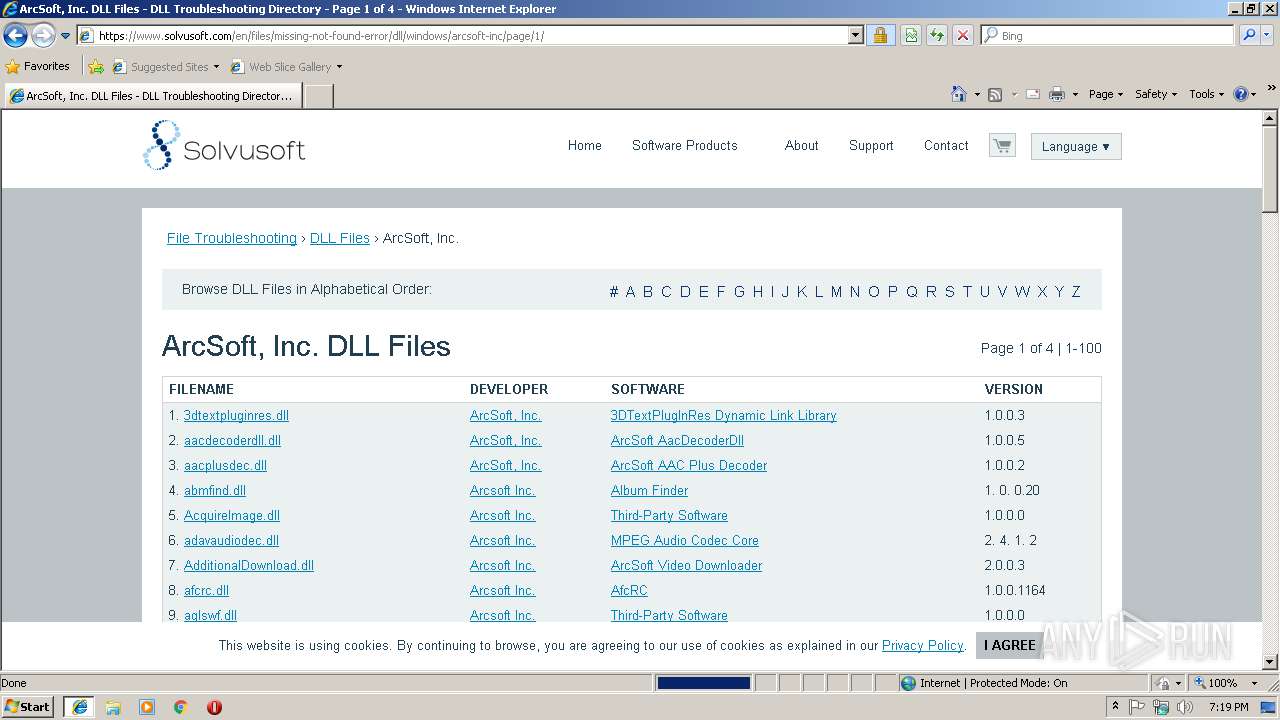The height and width of the screenshot is (720, 1280).
Task: Open the Privacy Policy link
Action: (x=922, y=646)
